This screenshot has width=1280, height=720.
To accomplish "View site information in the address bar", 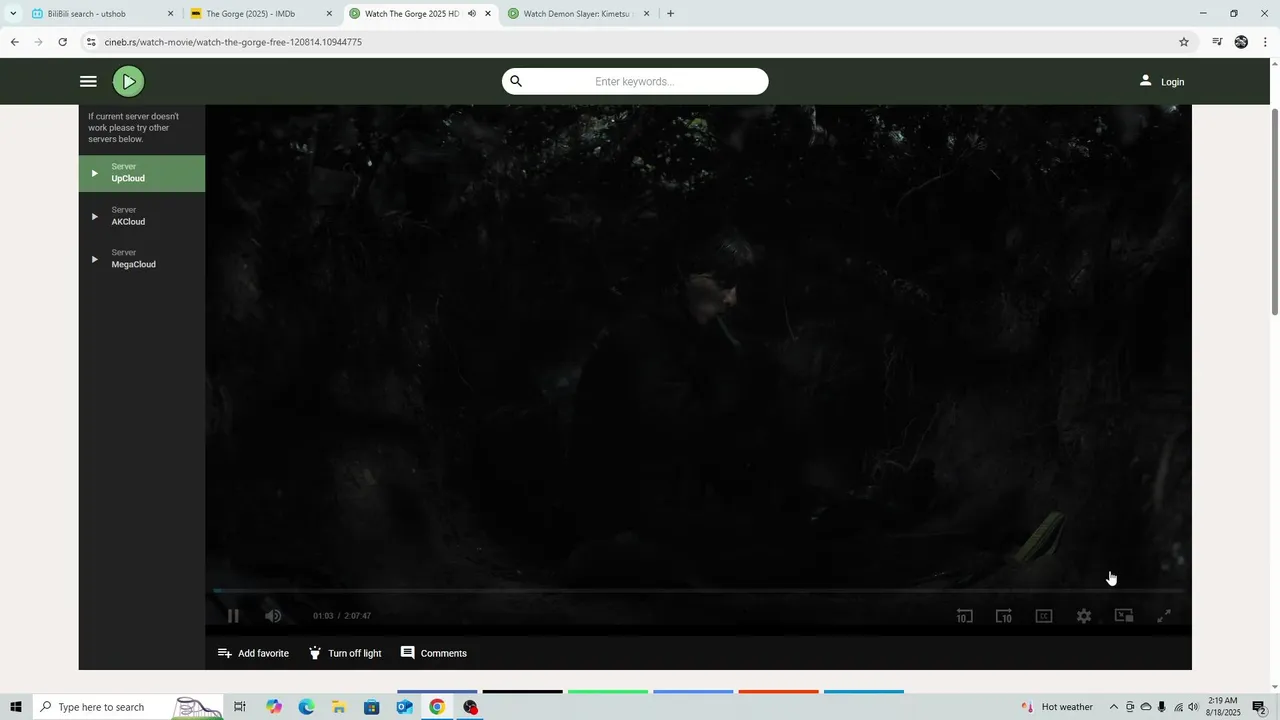I will coord(91,42).
